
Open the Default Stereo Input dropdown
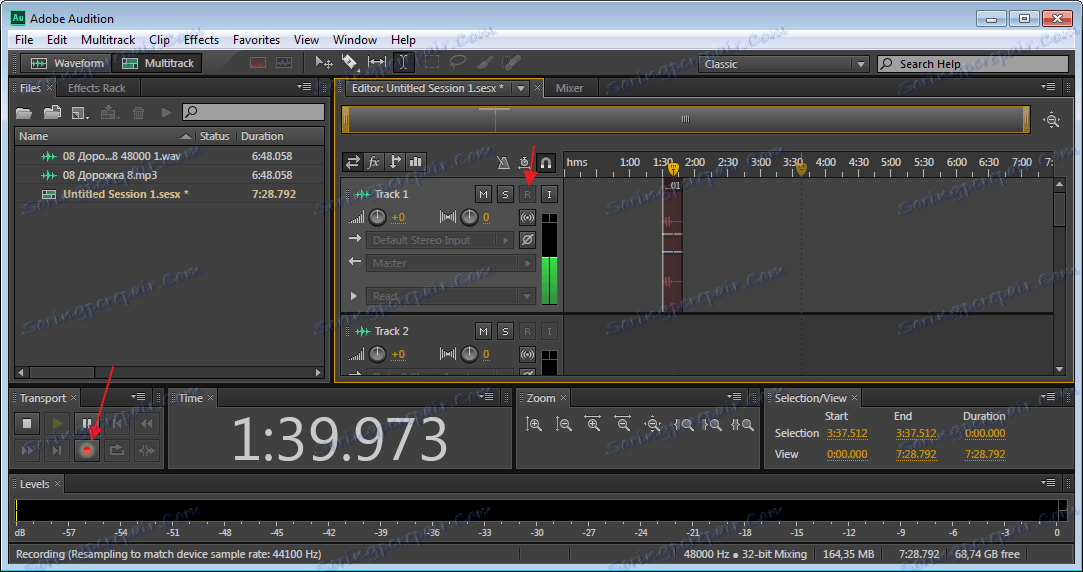441,240
